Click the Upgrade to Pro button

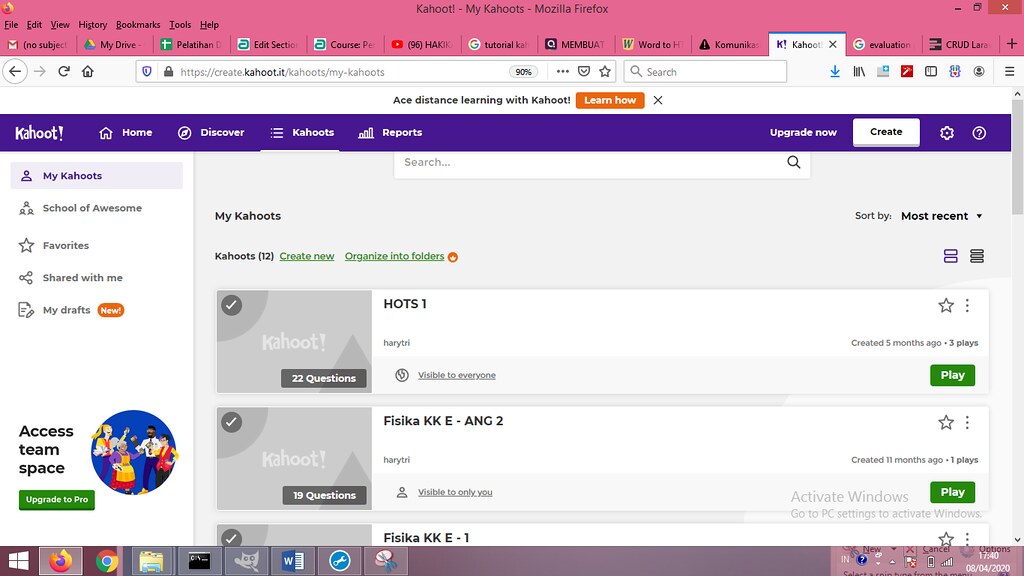[x=57, y=500]
